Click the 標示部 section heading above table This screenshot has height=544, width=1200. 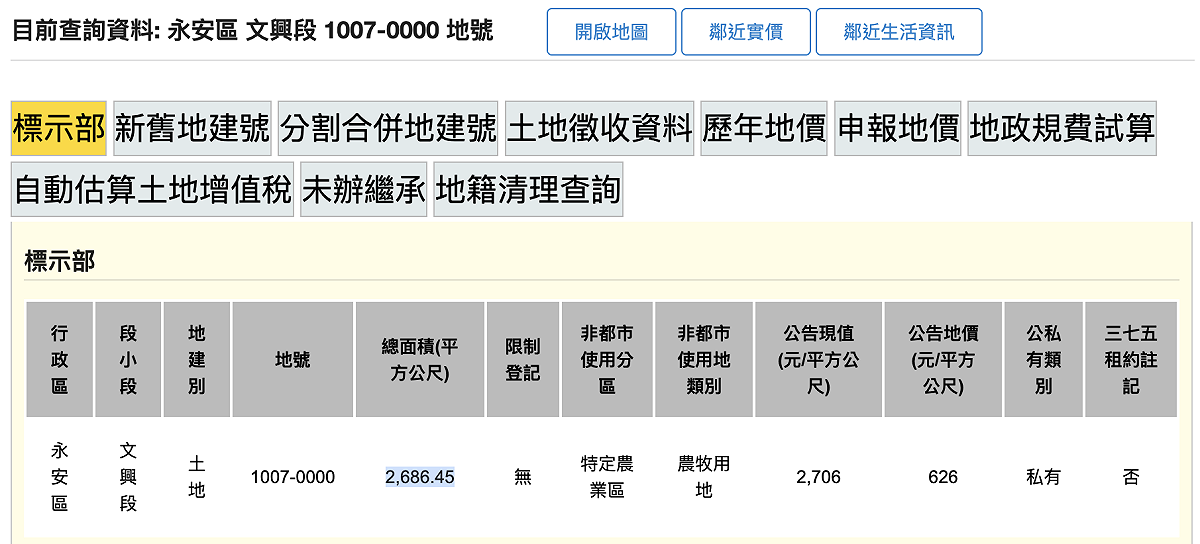[60, 262]
